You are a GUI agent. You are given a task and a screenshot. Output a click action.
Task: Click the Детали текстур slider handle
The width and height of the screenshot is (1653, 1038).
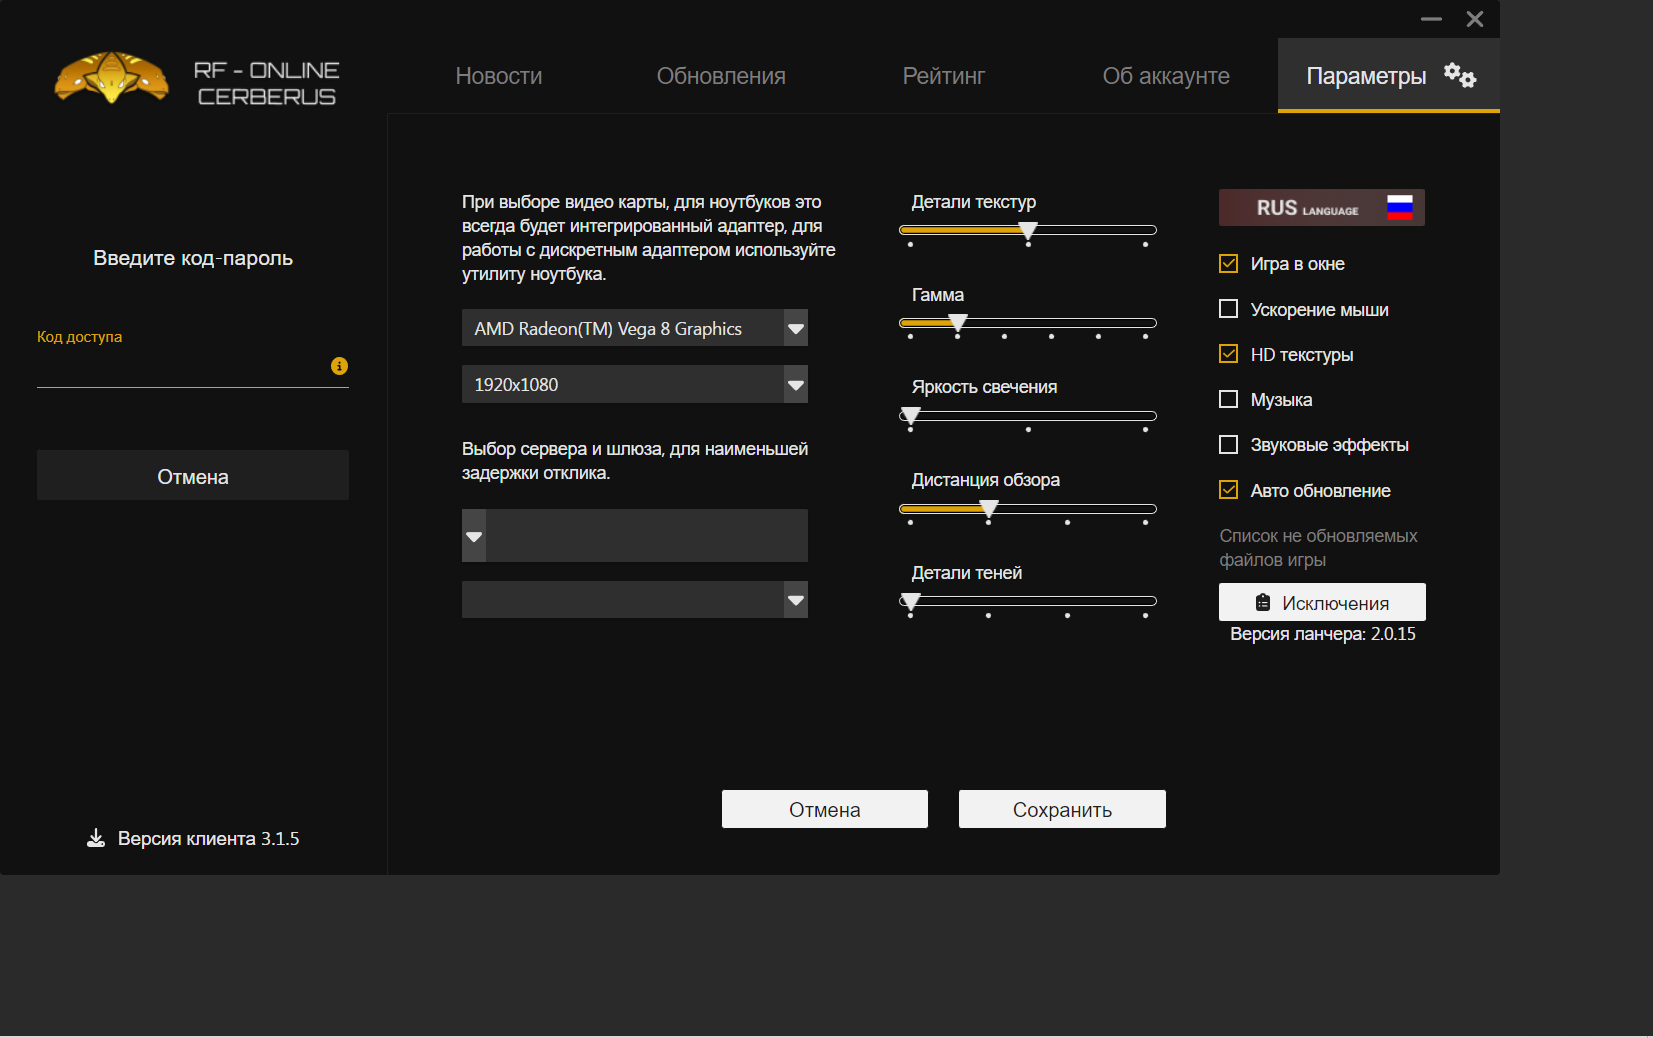click(1027, 231)
